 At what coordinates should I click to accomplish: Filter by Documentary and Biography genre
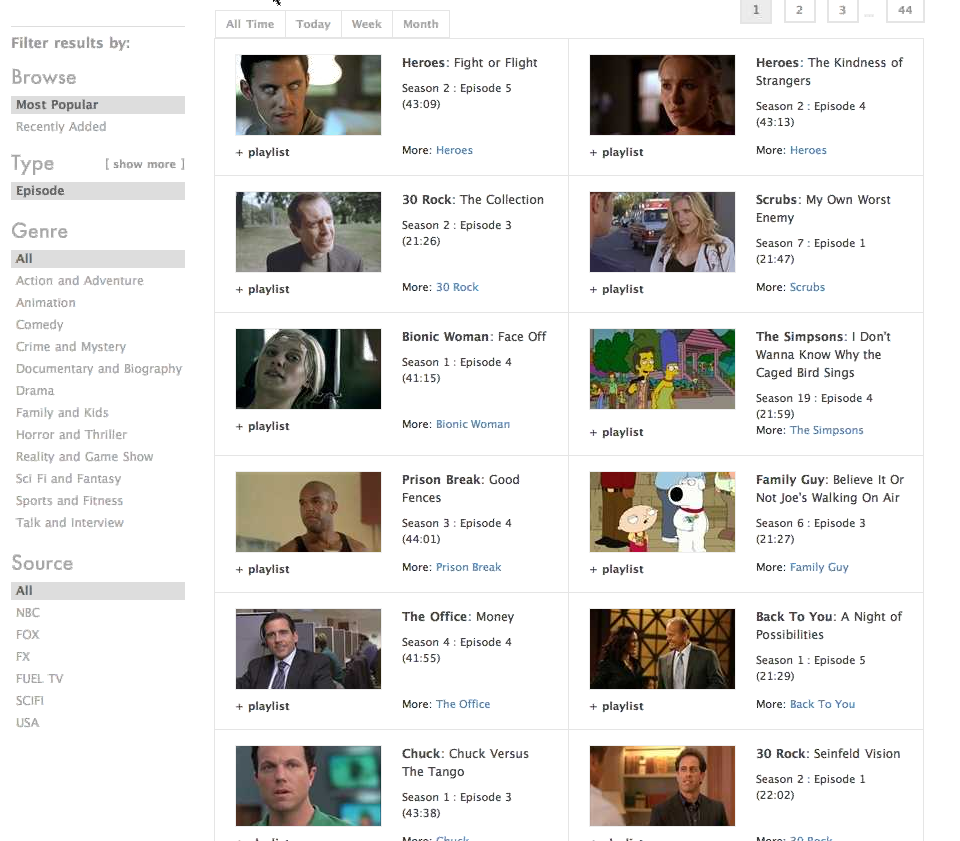coord(99,369)
